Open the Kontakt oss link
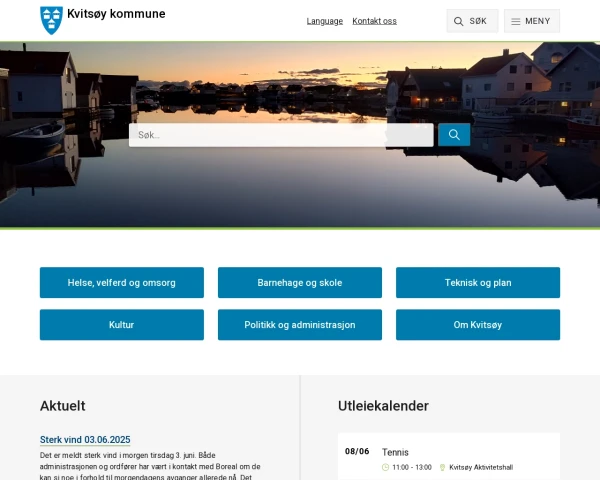This screenshot has width=600, height=480. [374, 21]
